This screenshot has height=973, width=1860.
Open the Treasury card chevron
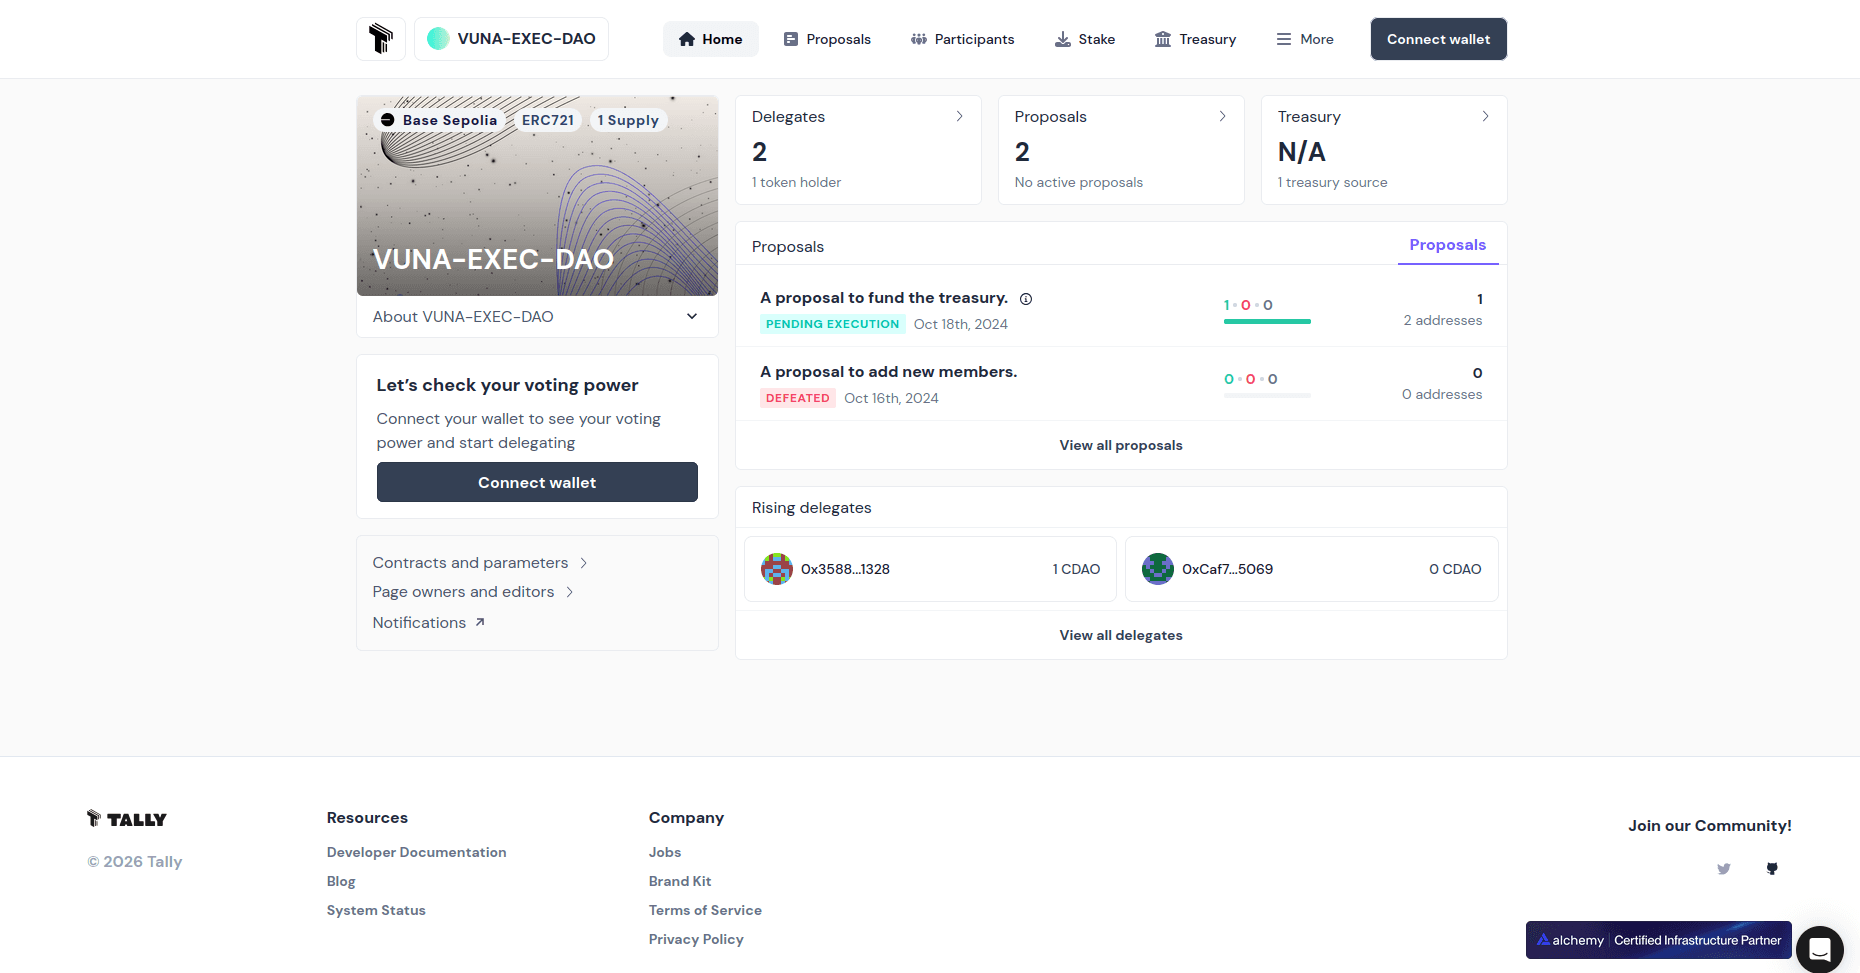[x=1485, y=116]
